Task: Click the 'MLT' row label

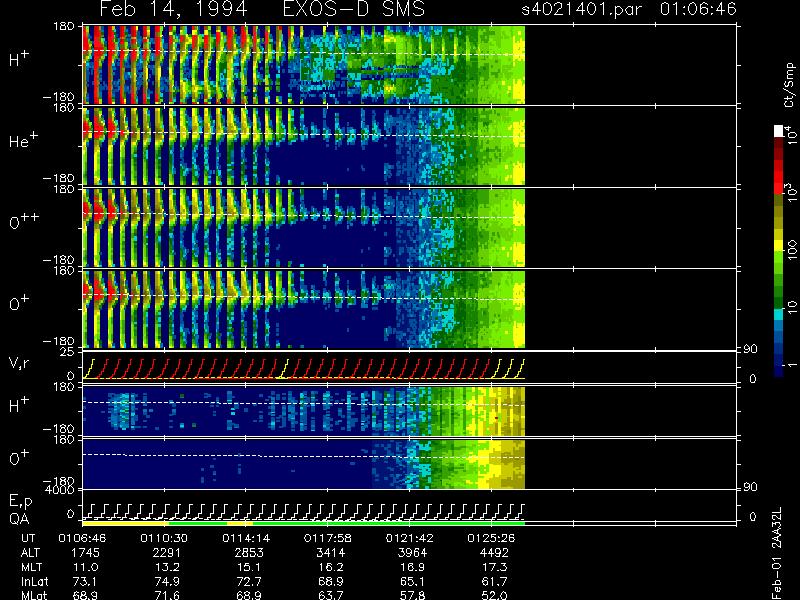Action: tap(31, 567)
